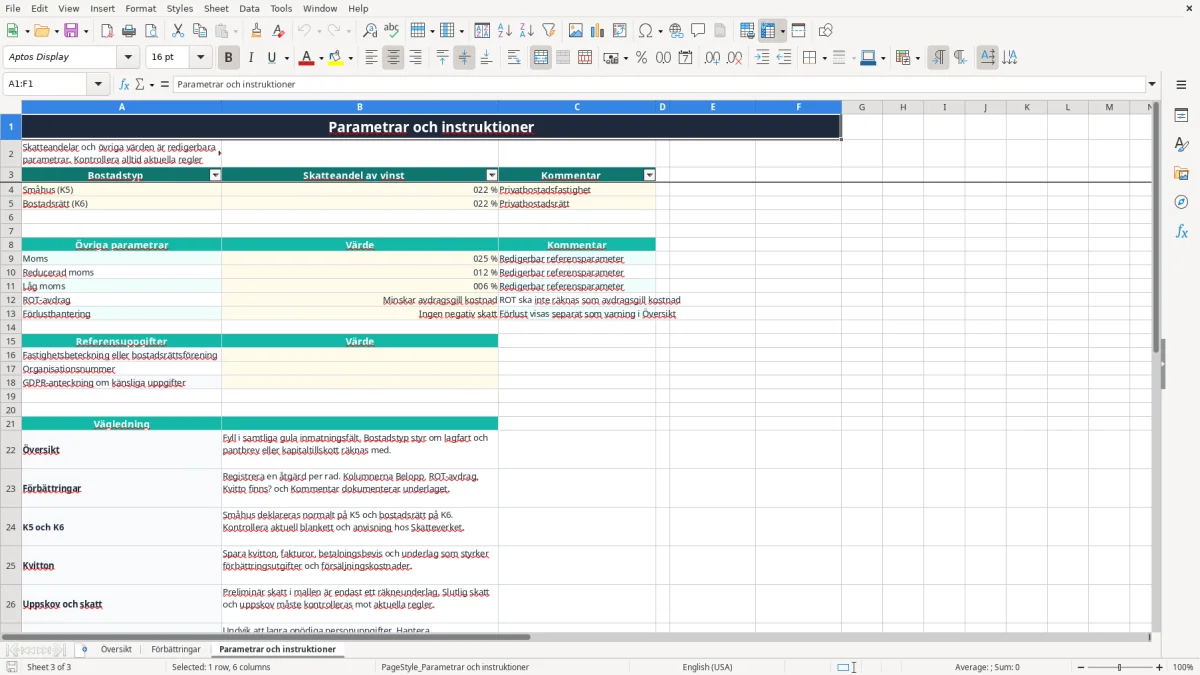Switch to the Översikt sheet tab
Screen dimensions: 1200x675
[x=116, y=649]
